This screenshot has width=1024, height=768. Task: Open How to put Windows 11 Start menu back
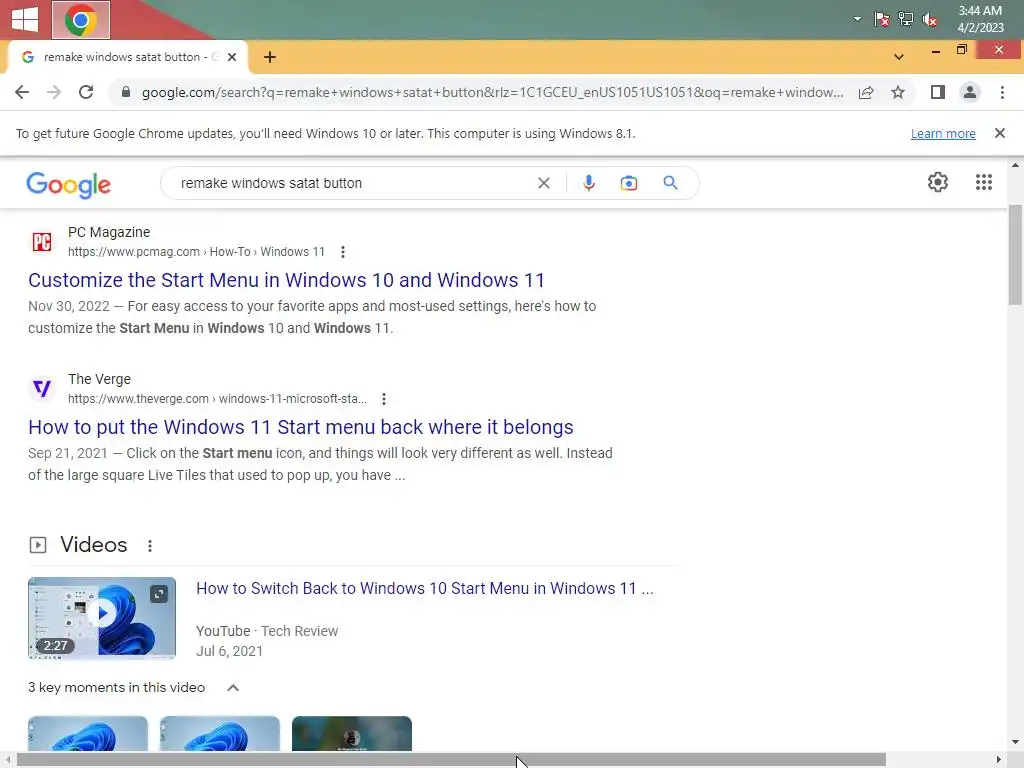pyautogui.click(x=300, y=426)
